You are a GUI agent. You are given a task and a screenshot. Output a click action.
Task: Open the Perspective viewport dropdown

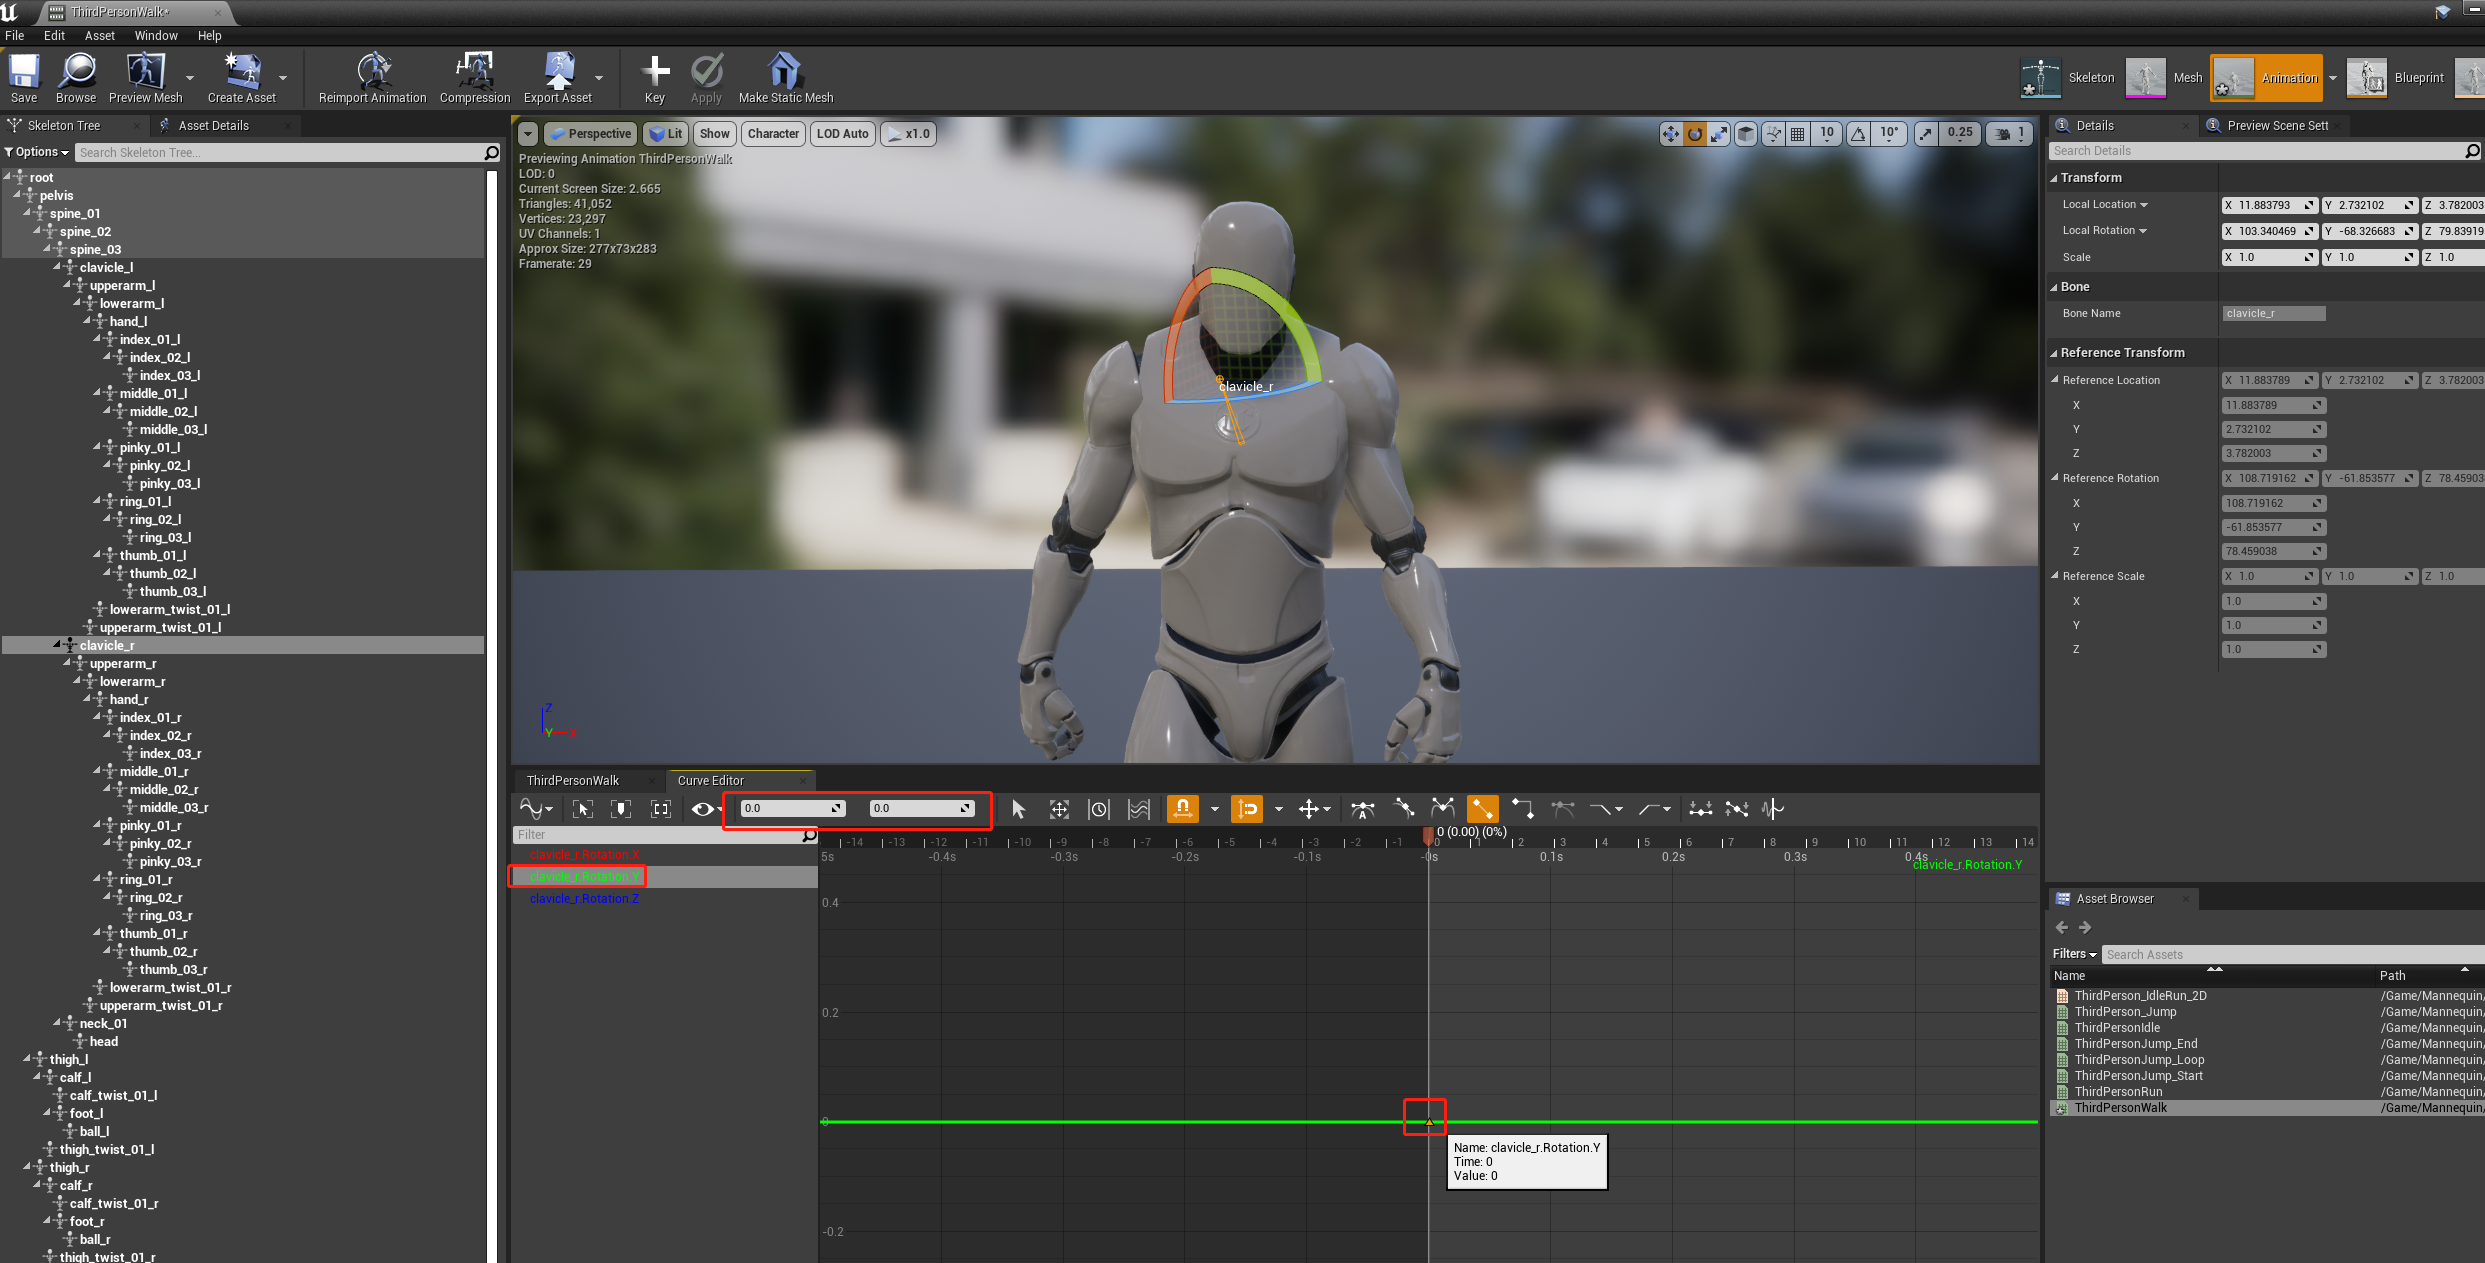[590, 134]
